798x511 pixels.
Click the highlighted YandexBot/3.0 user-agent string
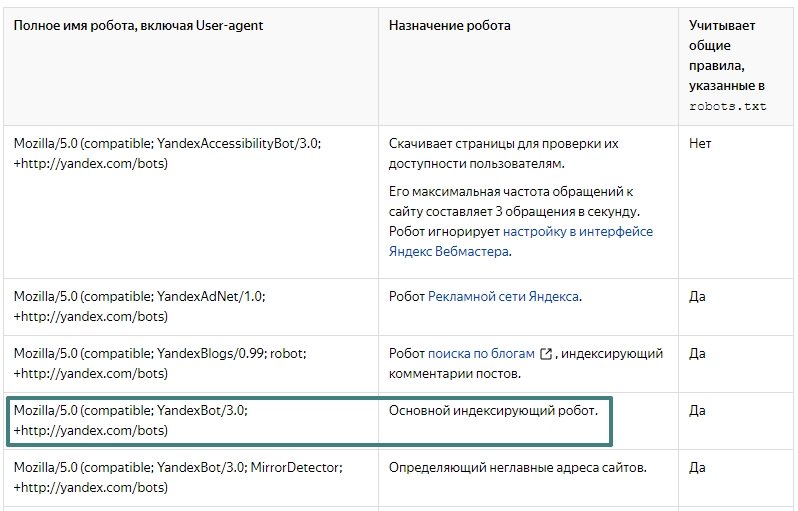tap(130, 420)
